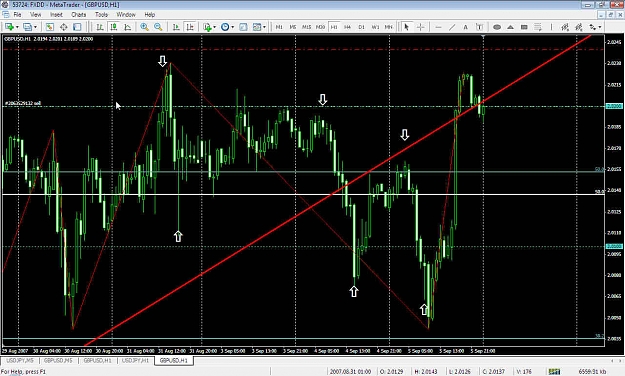Pick the Horizontal Line drawing tool

[x=438, y=27]
